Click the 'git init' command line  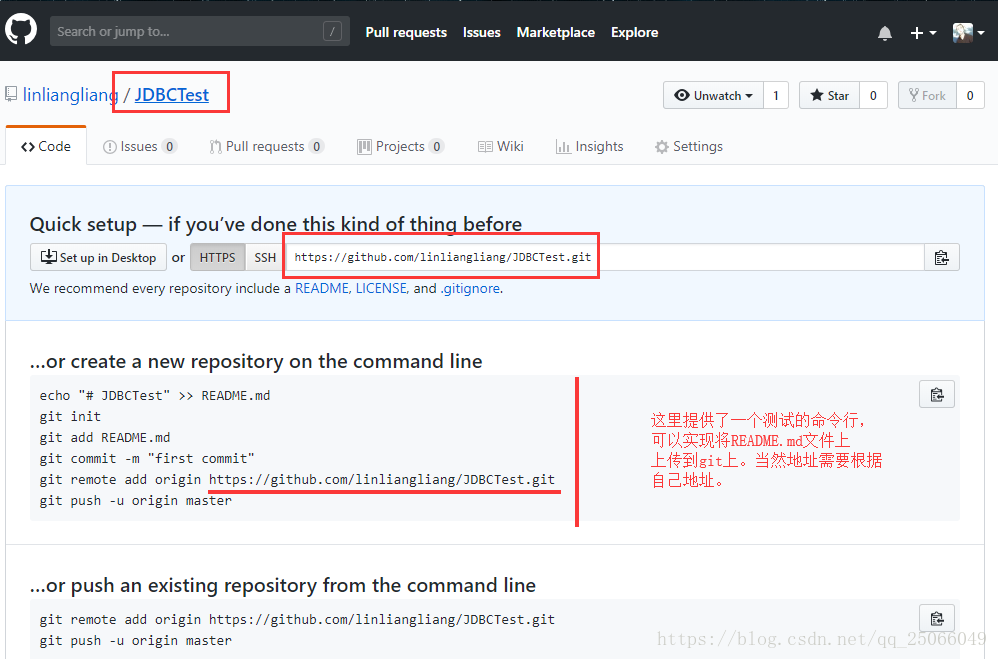pyautogui.click(x=70, y=416)
